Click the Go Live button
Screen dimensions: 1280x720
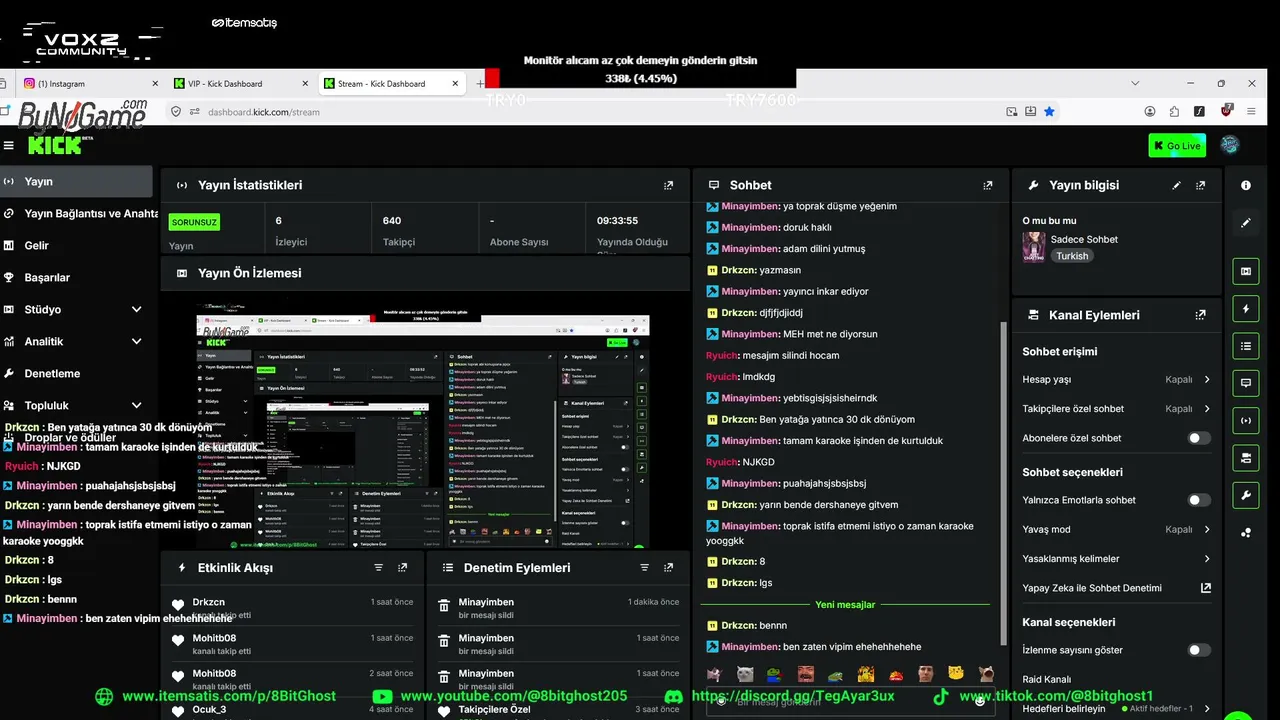(1177, 146)
